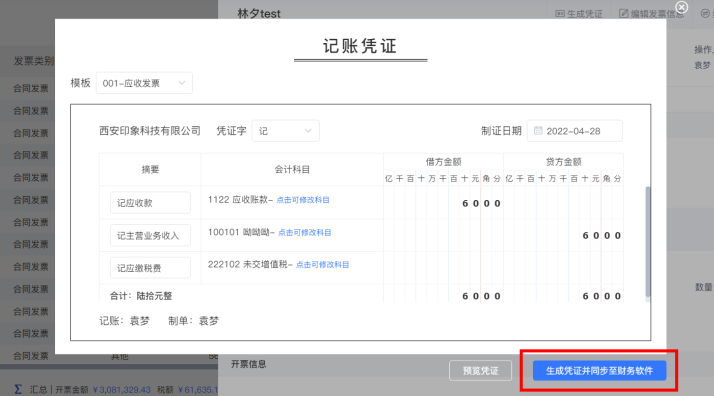Edit the 记主营业务收入 summary field
This screenshot has height=396, width=714.
[x=150, y=235]
